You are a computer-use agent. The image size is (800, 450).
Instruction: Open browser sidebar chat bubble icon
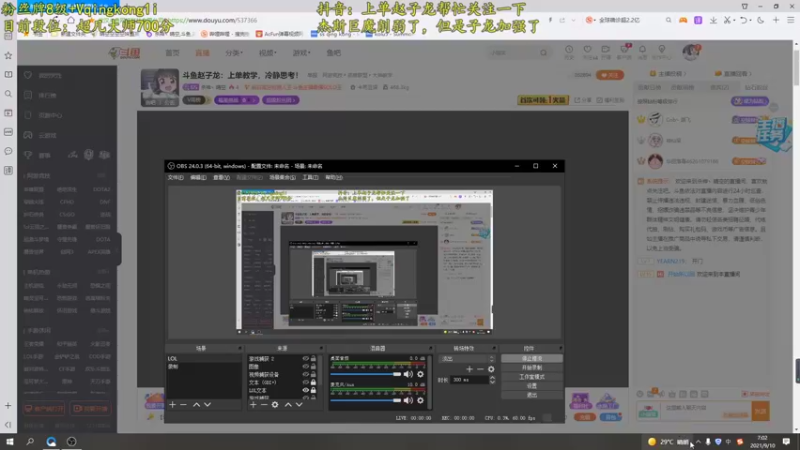[8, 151]
